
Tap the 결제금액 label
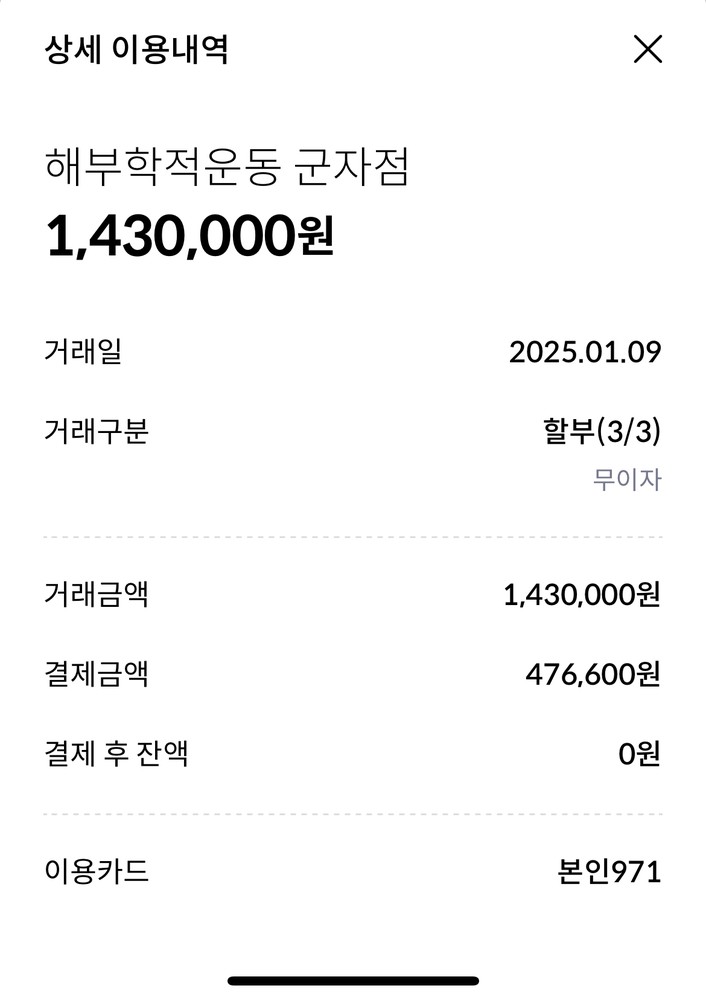point(96,674)
